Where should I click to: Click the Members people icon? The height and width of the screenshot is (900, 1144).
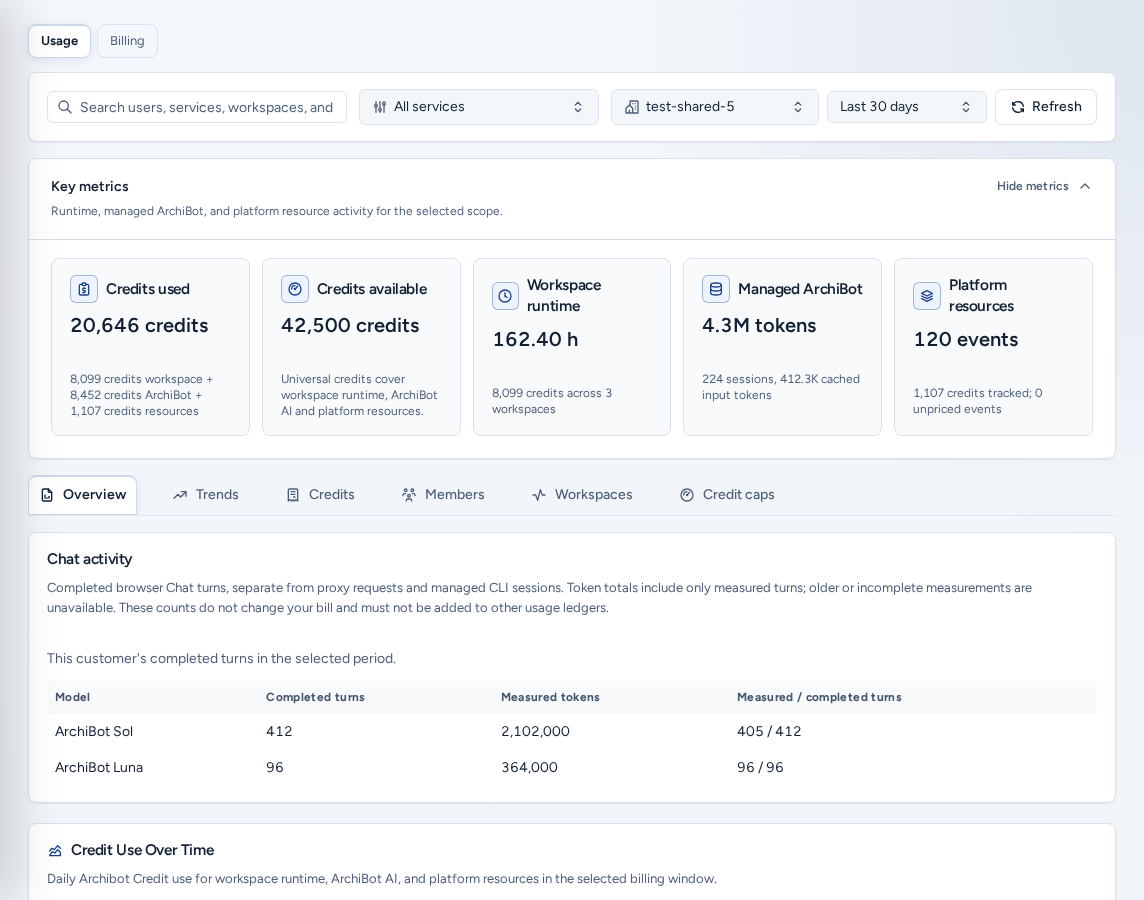point(409,495)
